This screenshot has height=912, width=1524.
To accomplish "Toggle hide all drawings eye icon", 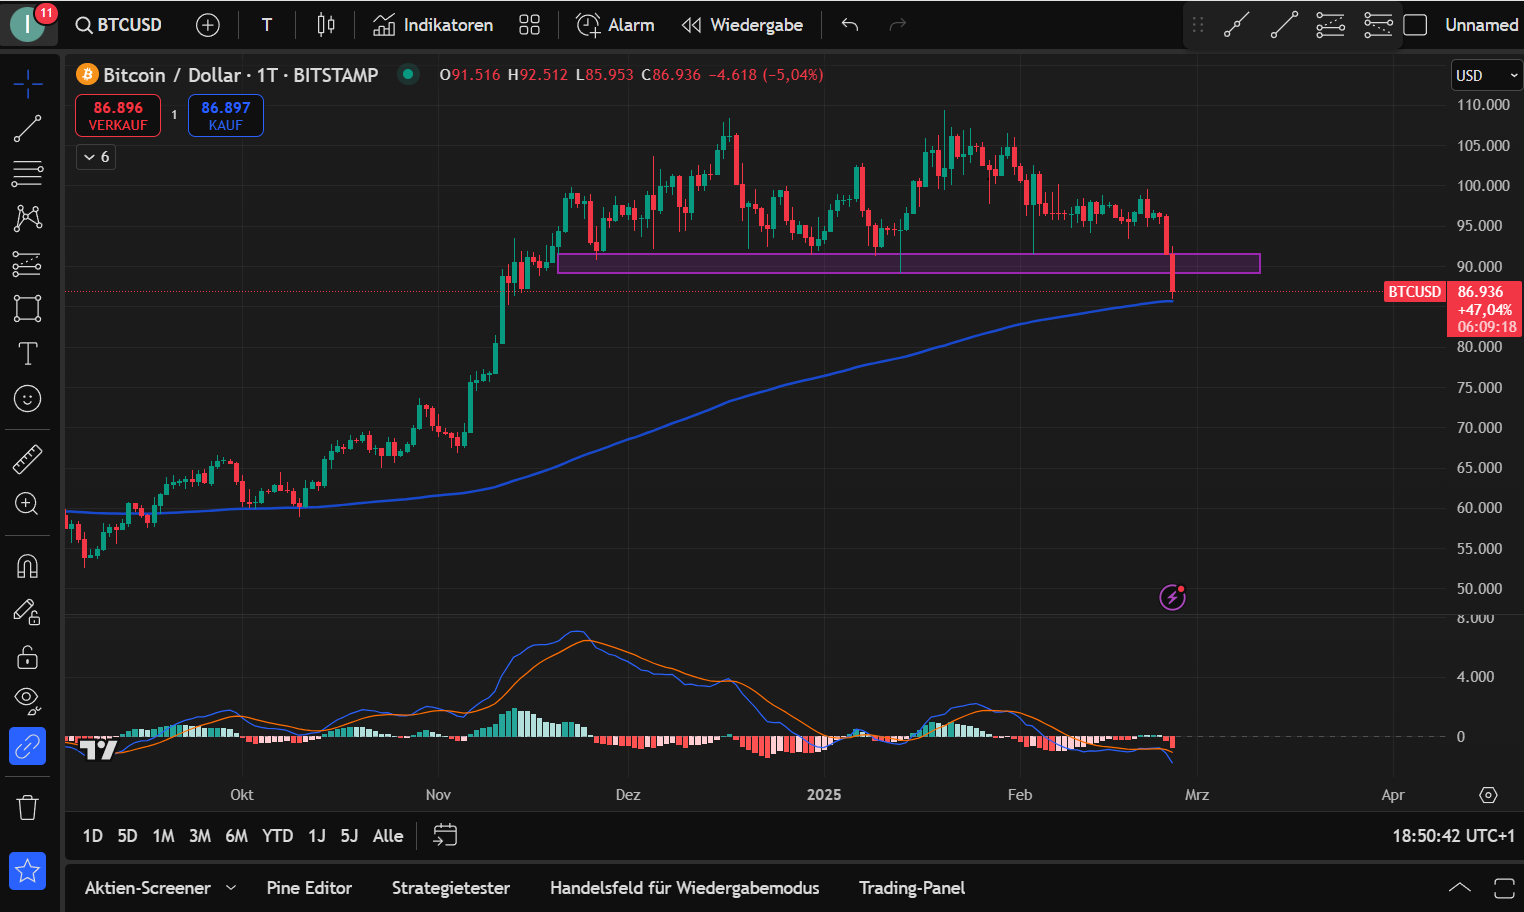I will click(x=28, y=701).
